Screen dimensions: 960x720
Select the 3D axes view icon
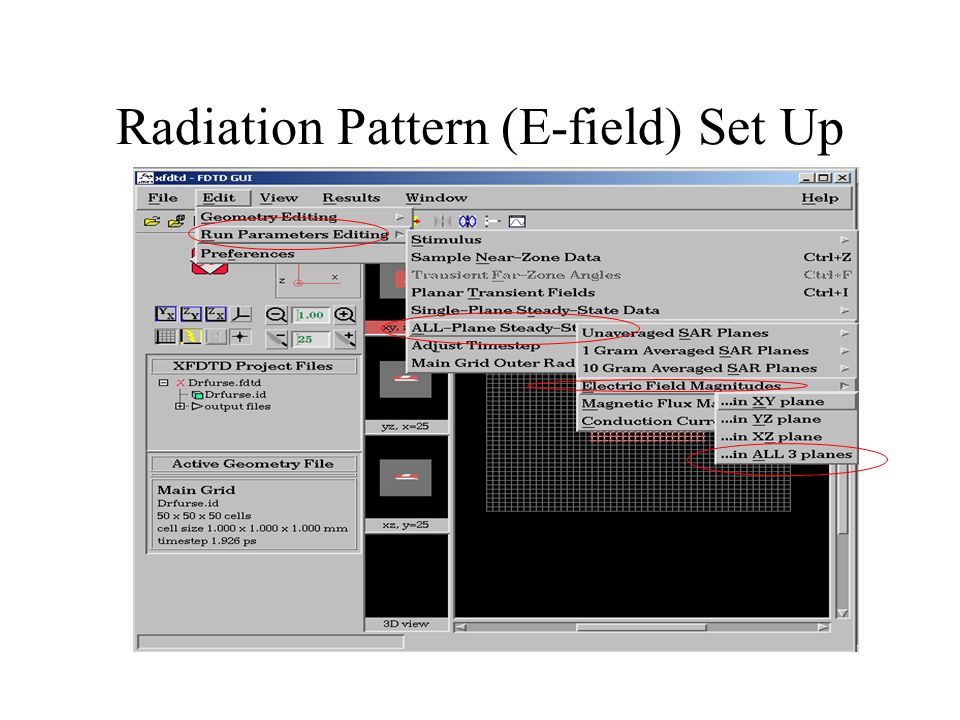click(x=241, y=314)
